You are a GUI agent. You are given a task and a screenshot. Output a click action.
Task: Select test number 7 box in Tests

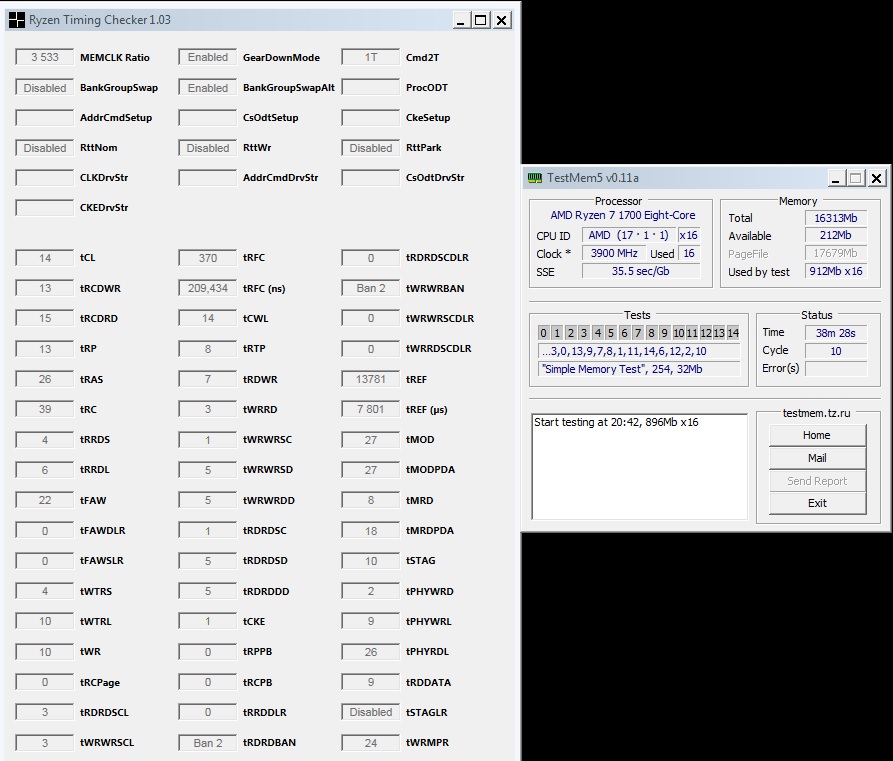(x=638, y=333)
